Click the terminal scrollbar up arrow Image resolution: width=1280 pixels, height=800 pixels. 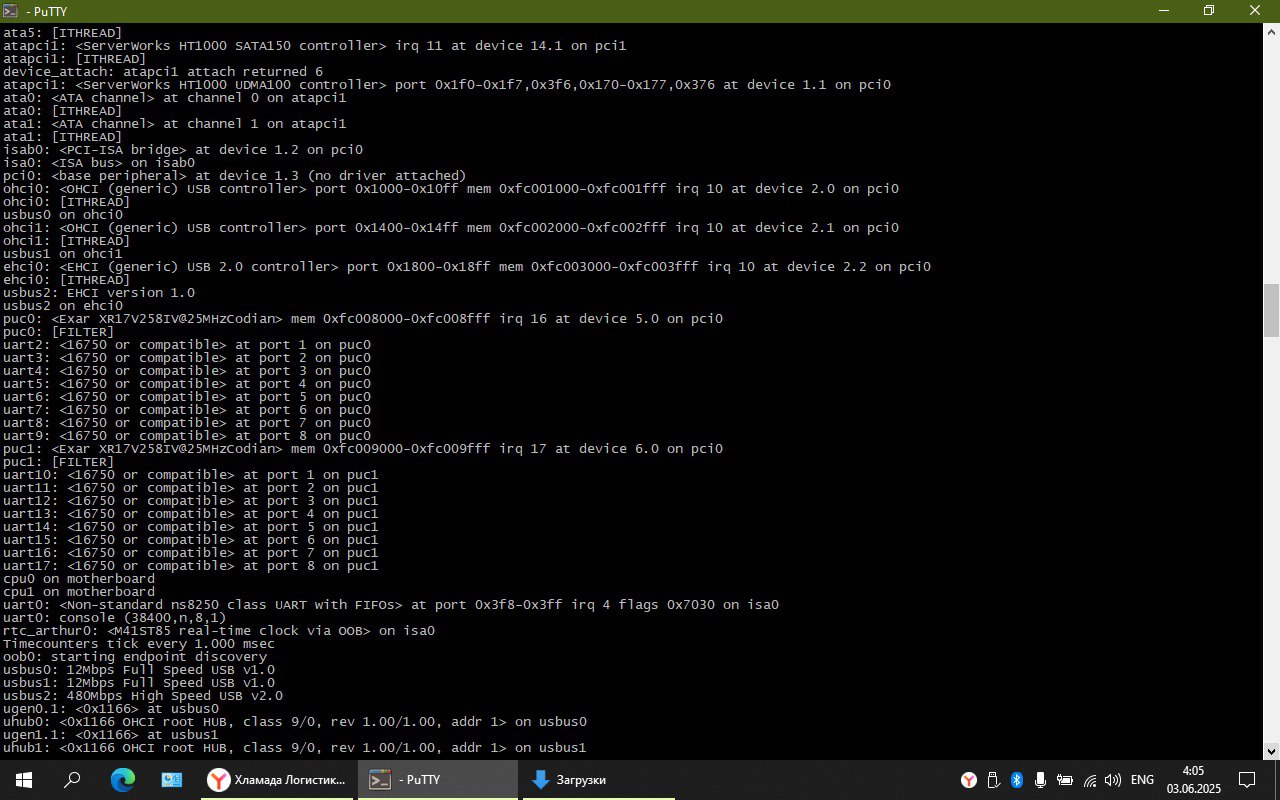(x=1271, y=32)
